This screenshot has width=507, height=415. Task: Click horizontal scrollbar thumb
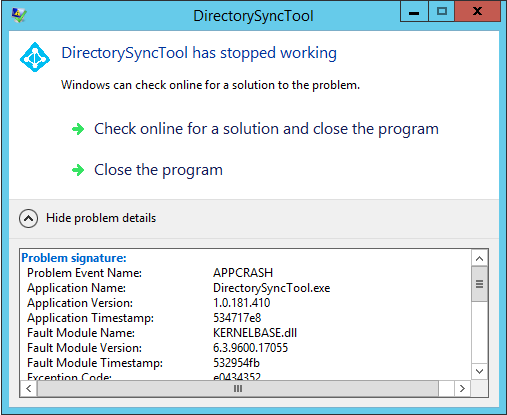[x=238, y=389]
